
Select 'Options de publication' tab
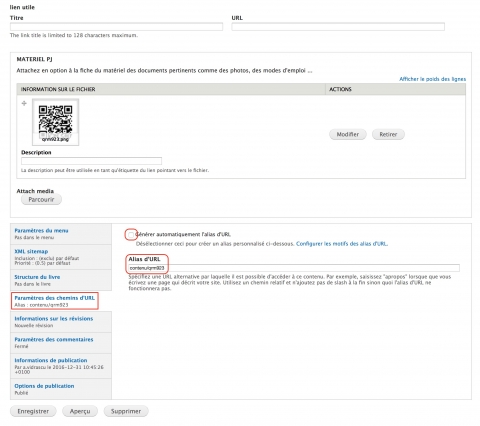tap(44, 386)
